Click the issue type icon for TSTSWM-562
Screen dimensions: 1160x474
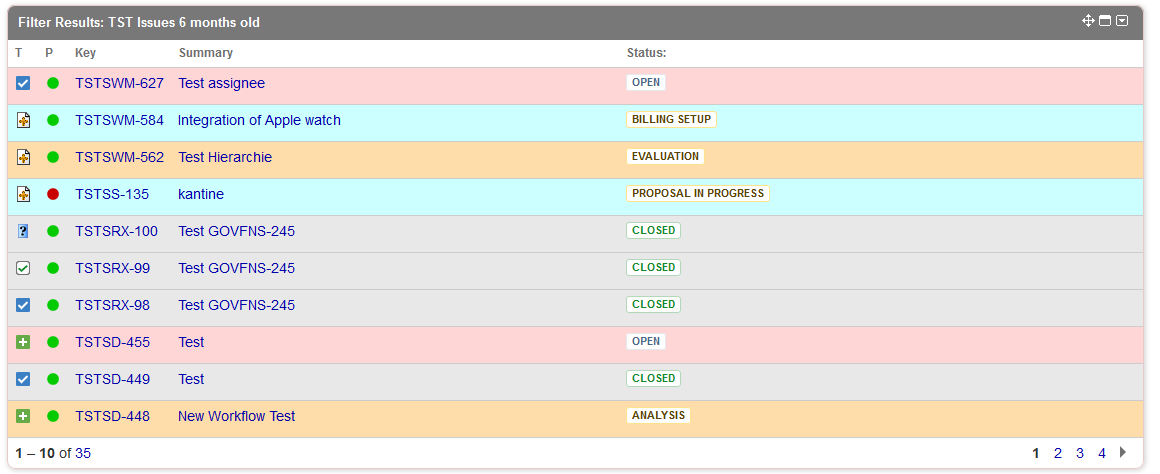(x=23, y=157)
